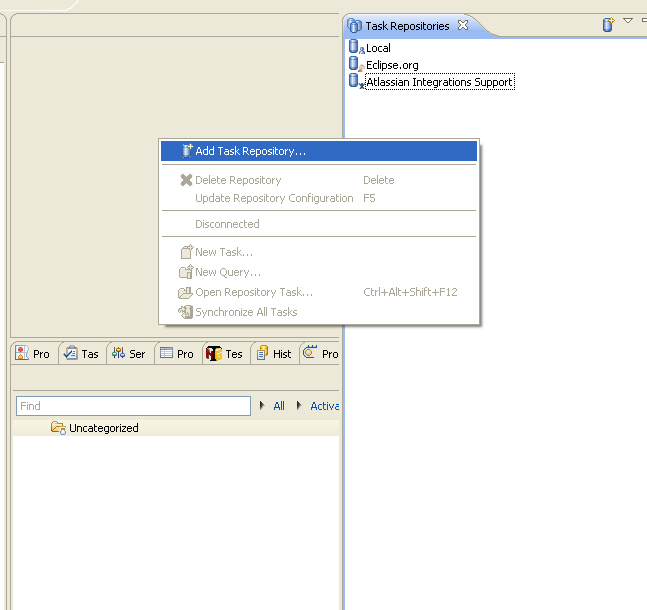
Task: Click the Eclipse.org repository icon
Action: click(356, 64)
